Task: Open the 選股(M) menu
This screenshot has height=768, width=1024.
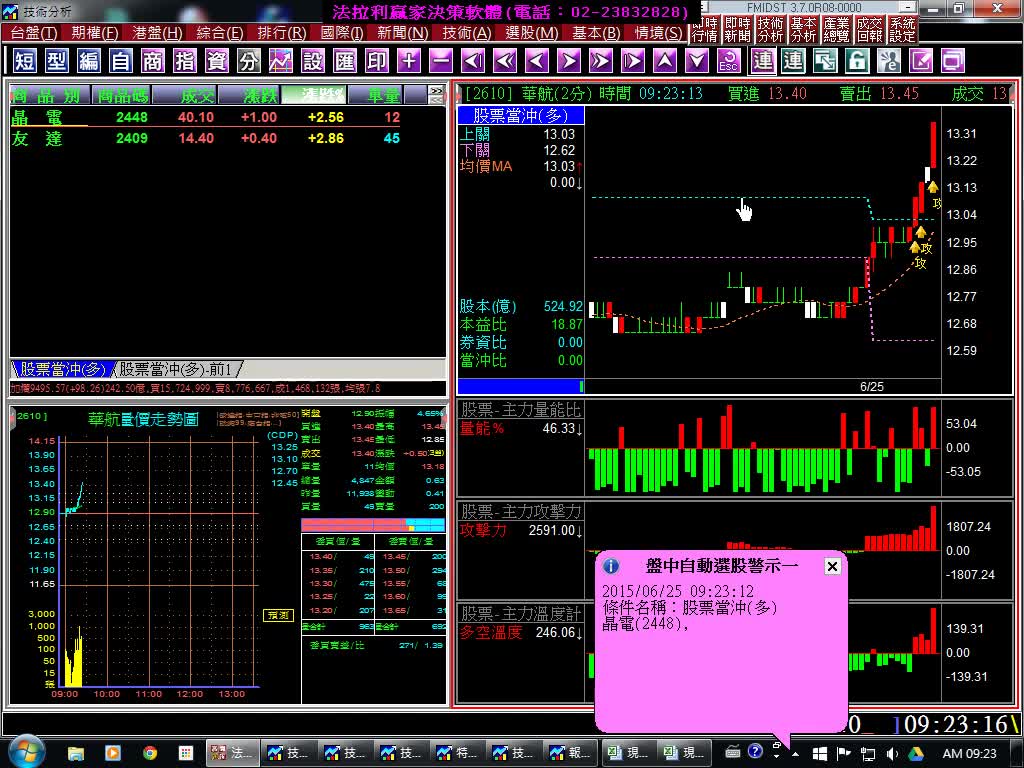Action: (532, 33)
